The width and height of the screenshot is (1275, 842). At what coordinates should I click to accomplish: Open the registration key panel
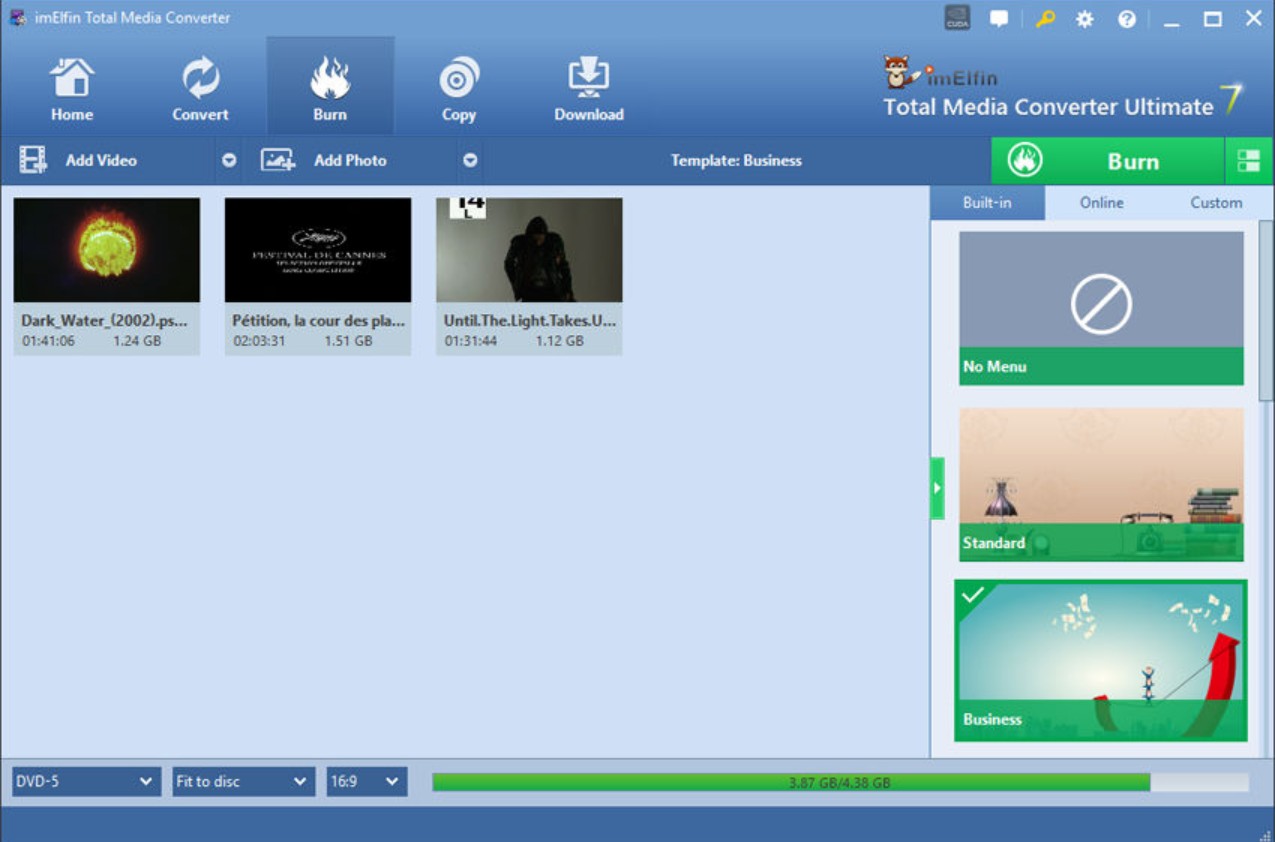[x=1045, y=17]
